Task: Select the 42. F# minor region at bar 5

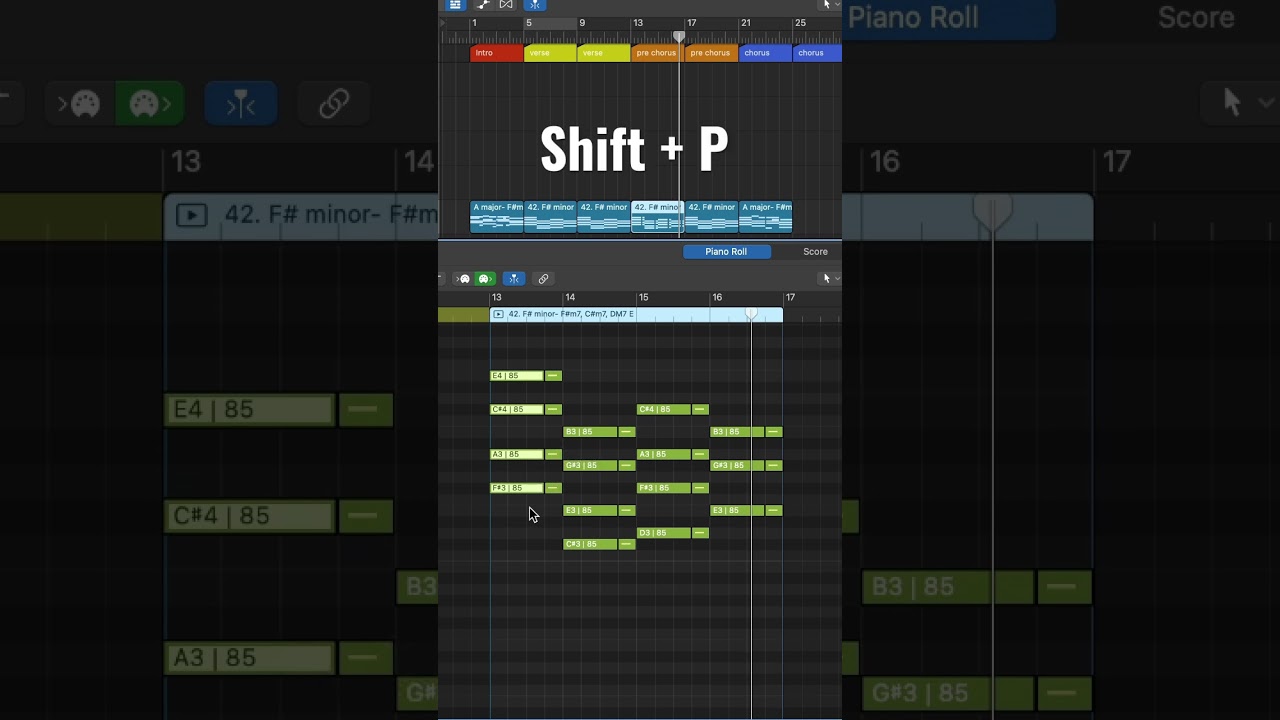Action: [x=551, y=217]
